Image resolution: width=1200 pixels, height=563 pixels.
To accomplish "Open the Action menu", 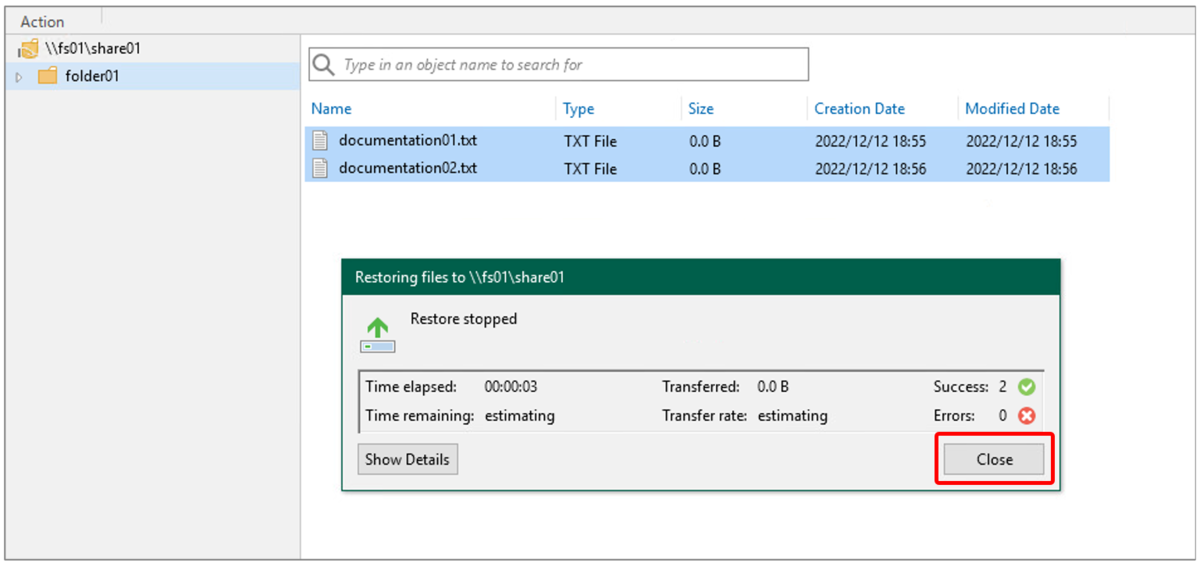I will 42,21.
